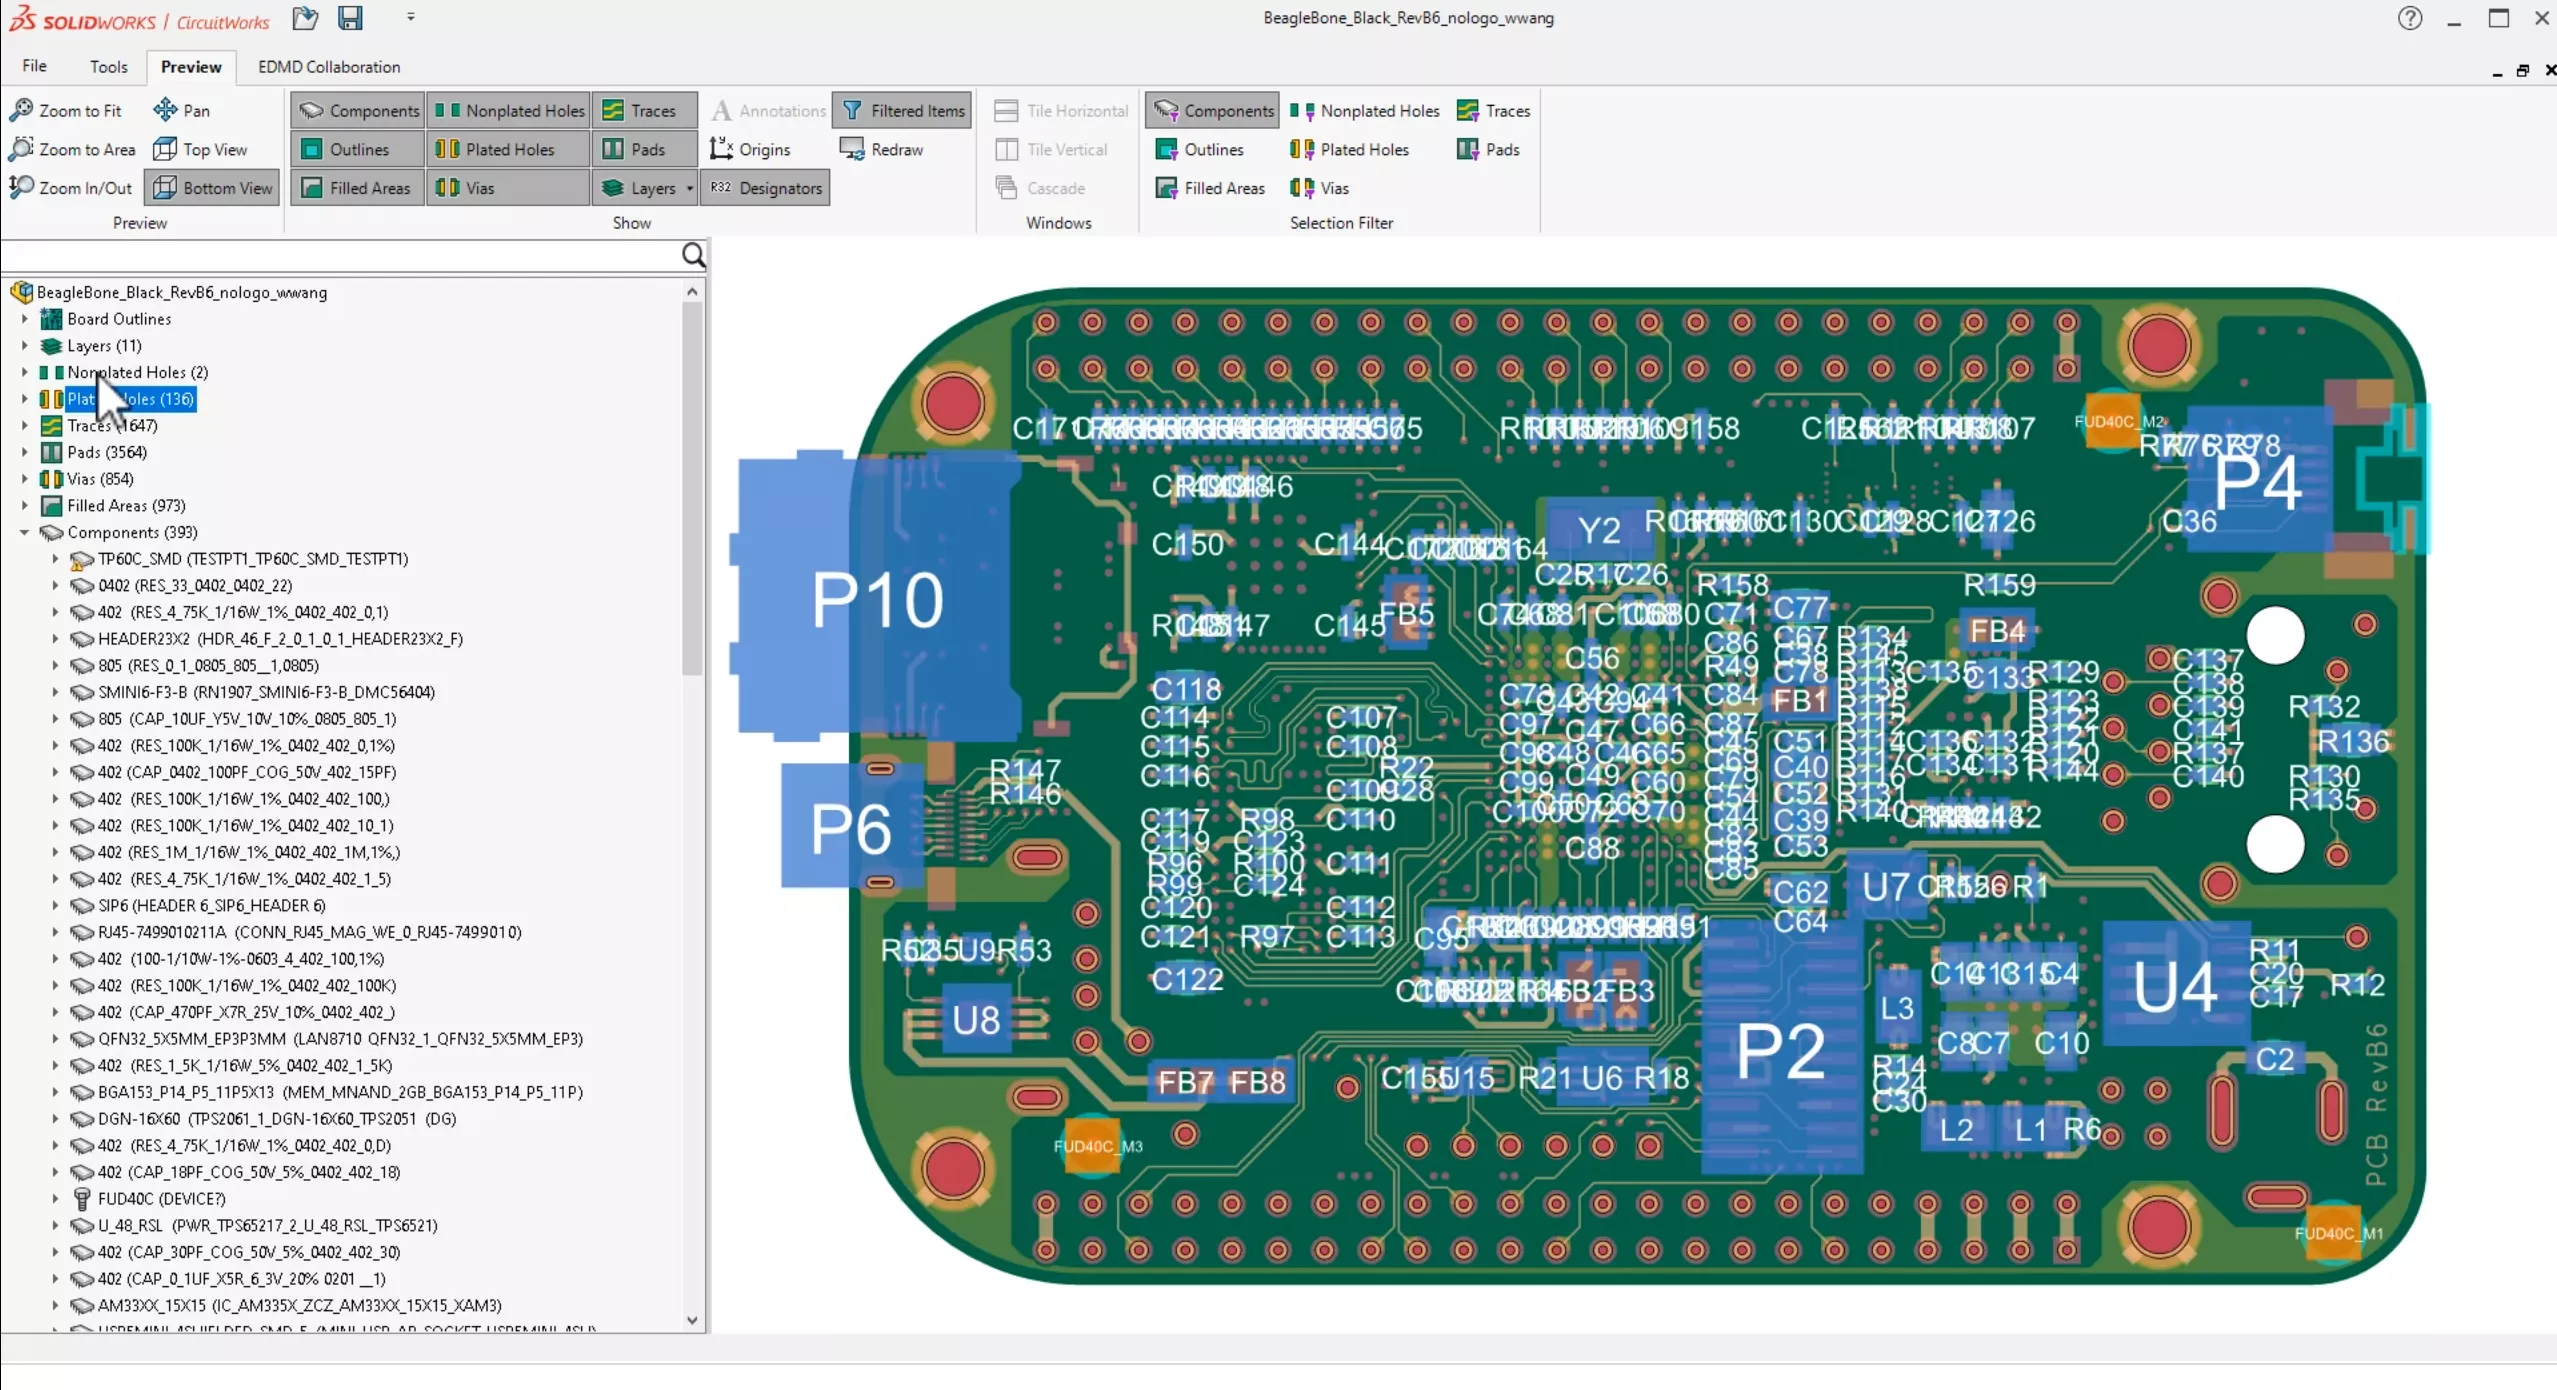Click the P10 connector on the board
The width and height of the screenshot is (2557, 1390).
click(878, 598)
